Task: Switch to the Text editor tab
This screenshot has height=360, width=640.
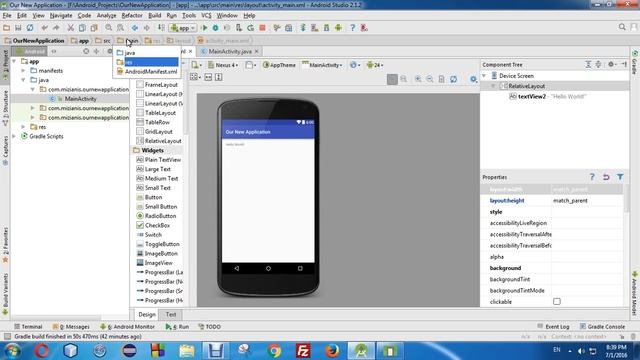Action: coord(171,314)
